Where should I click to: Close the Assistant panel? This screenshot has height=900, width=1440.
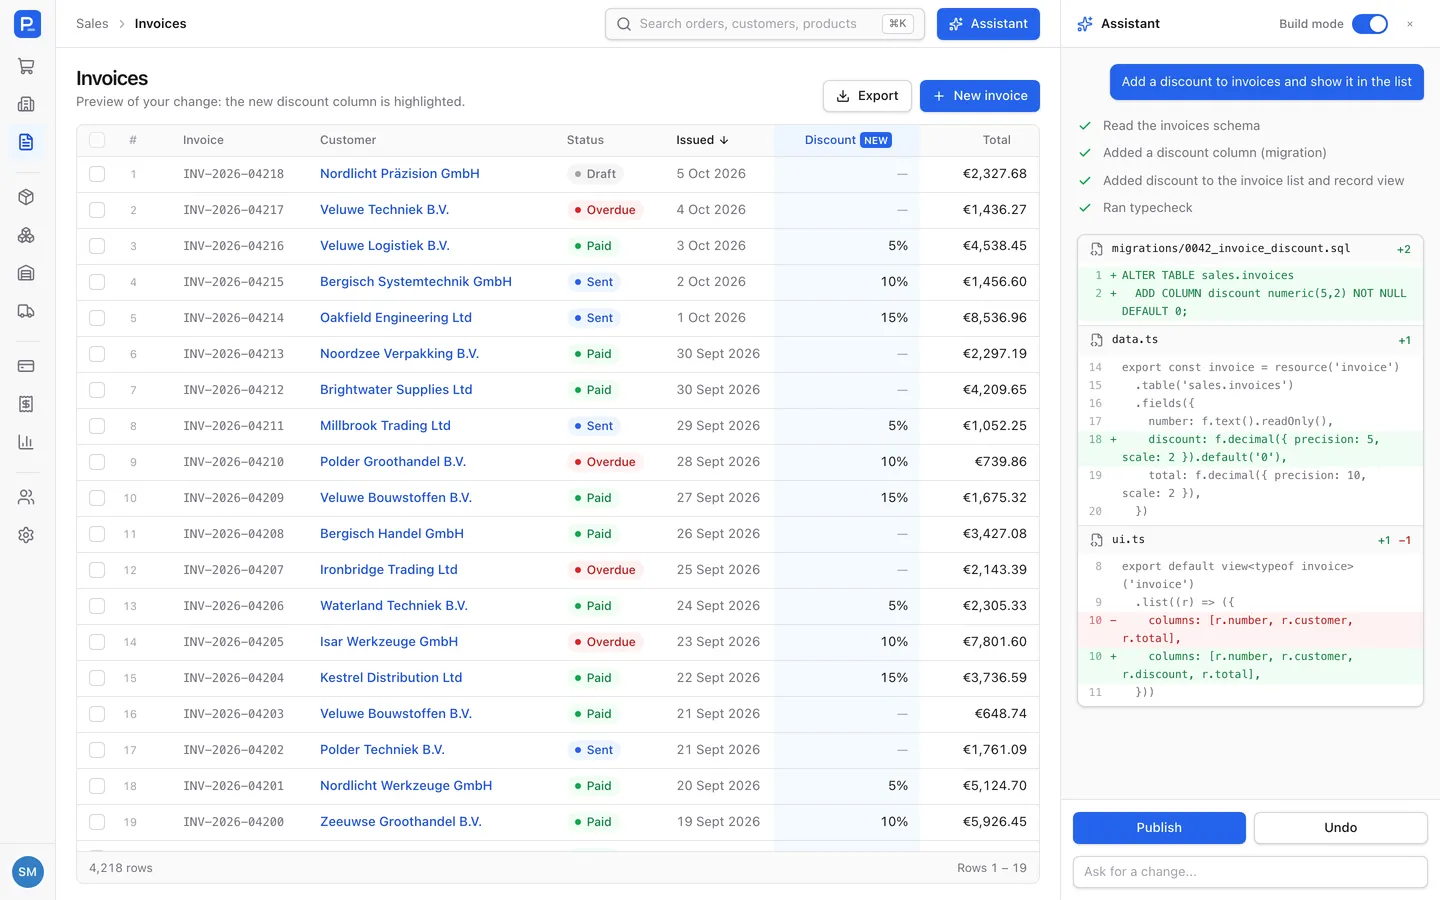[x=1410, y=24]
